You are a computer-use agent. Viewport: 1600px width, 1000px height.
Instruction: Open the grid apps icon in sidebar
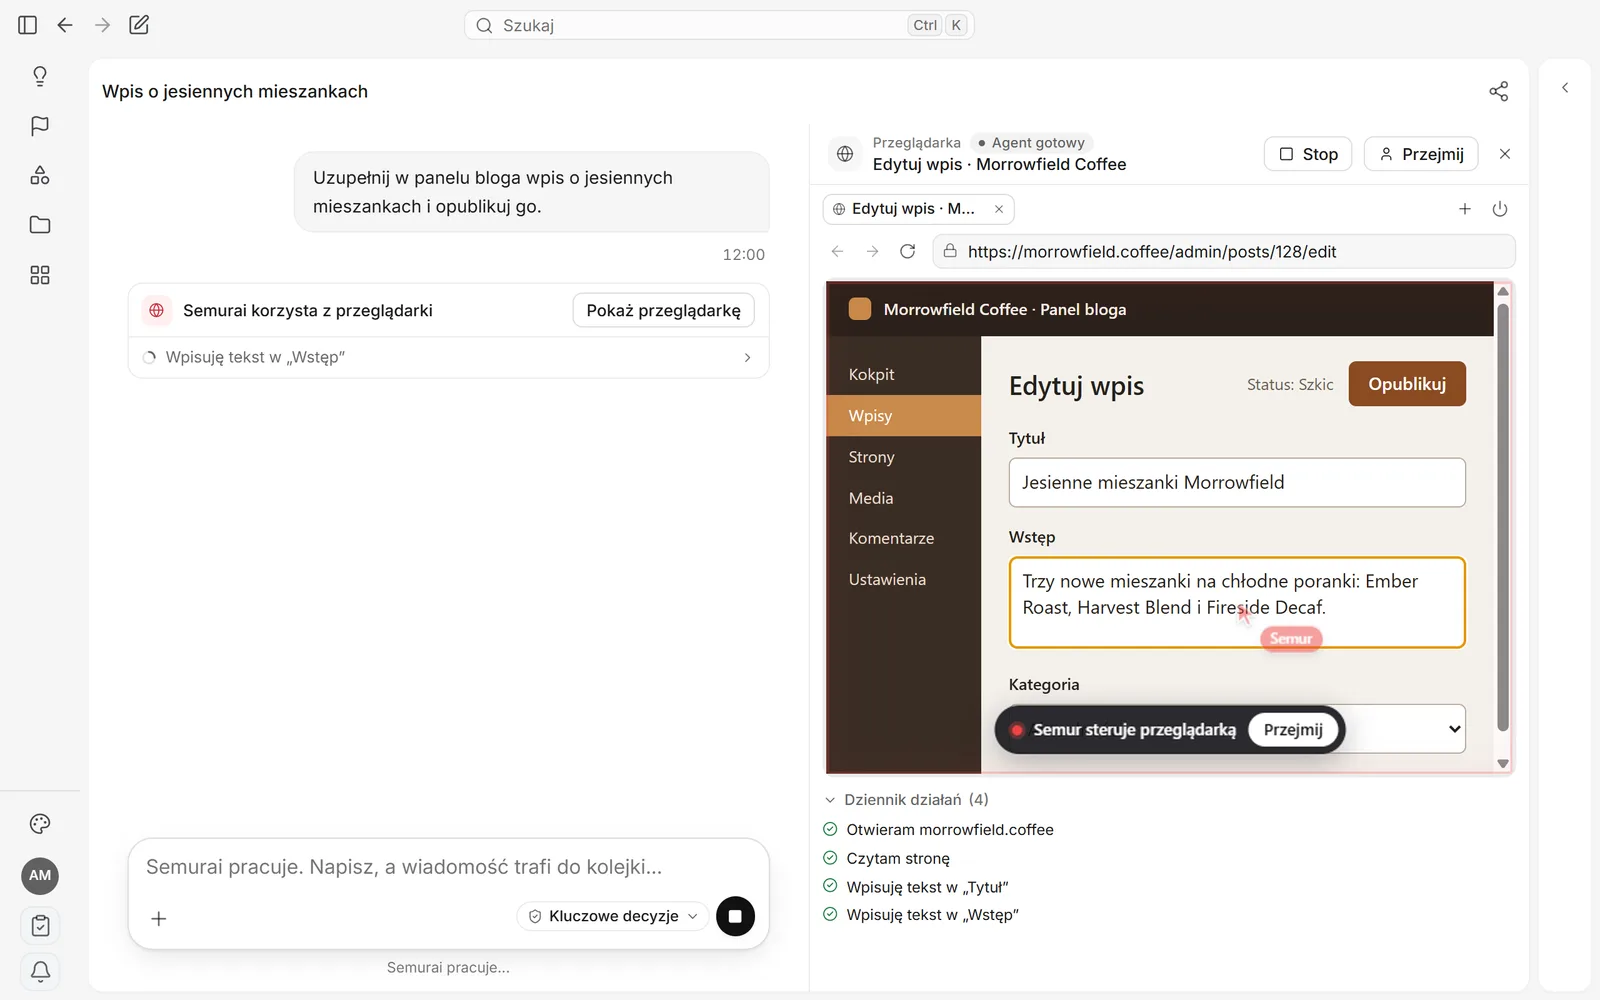click(40, 275)
